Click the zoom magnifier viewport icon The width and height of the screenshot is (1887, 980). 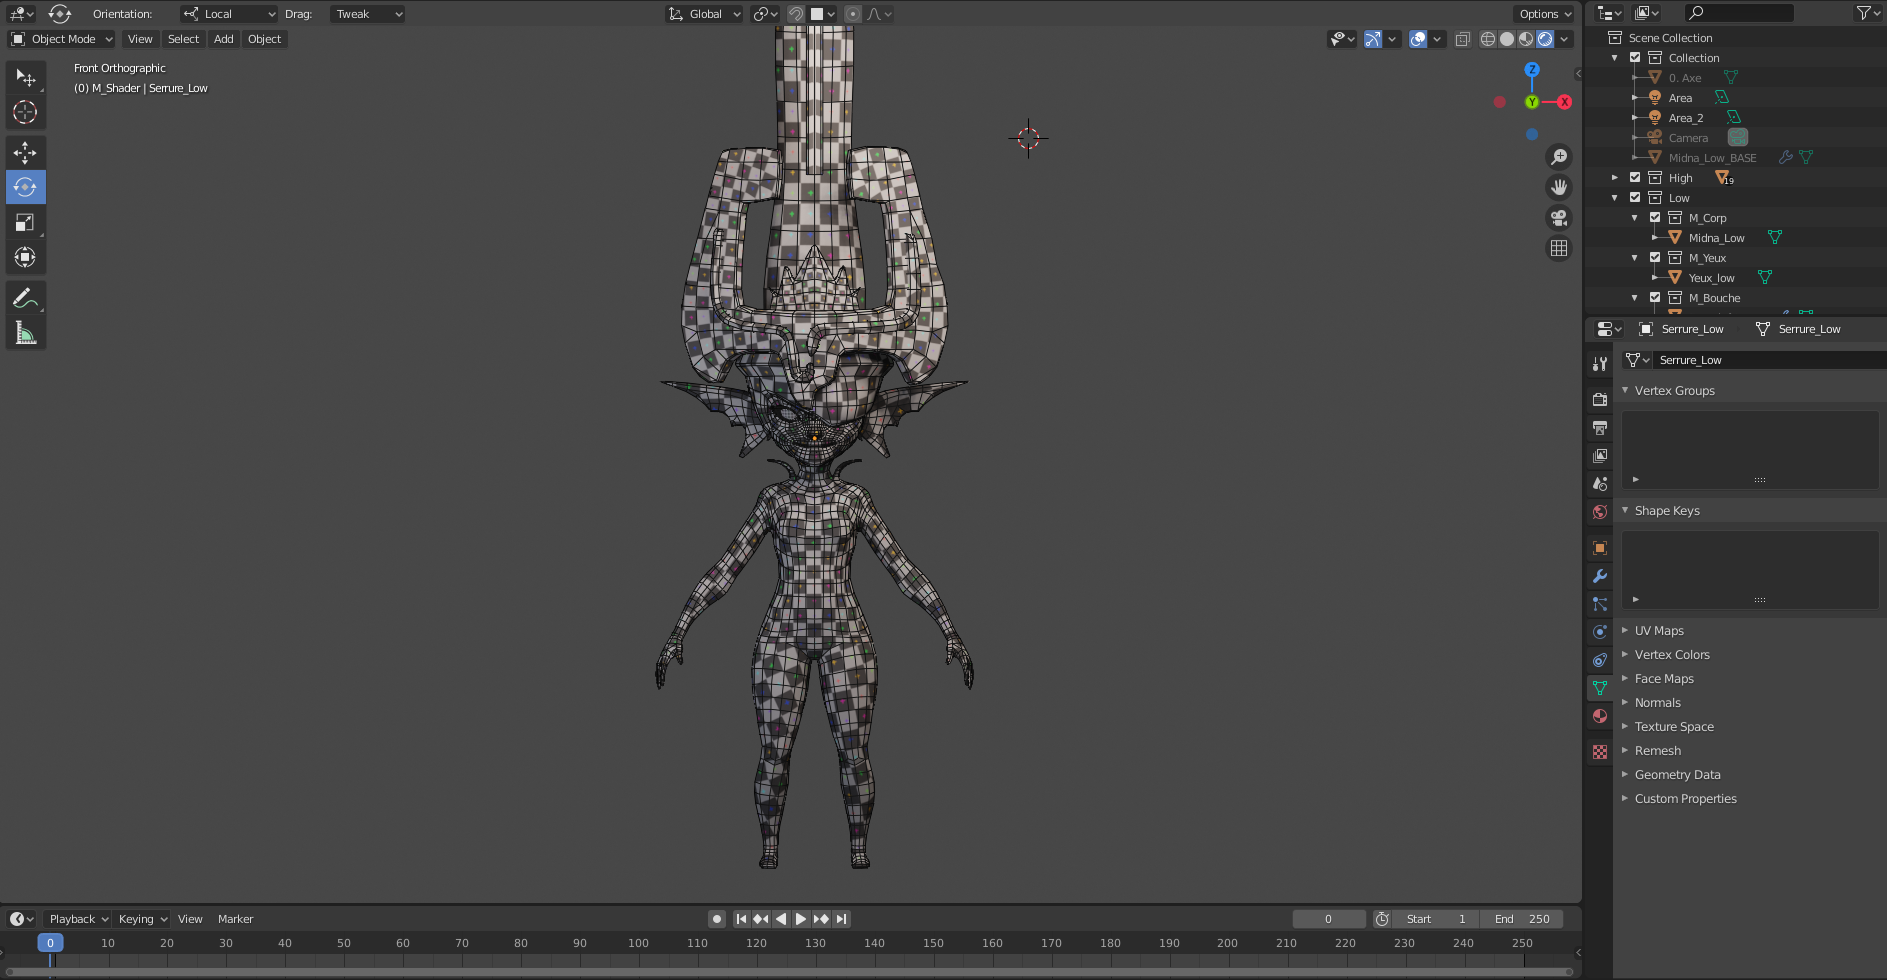1559,157
